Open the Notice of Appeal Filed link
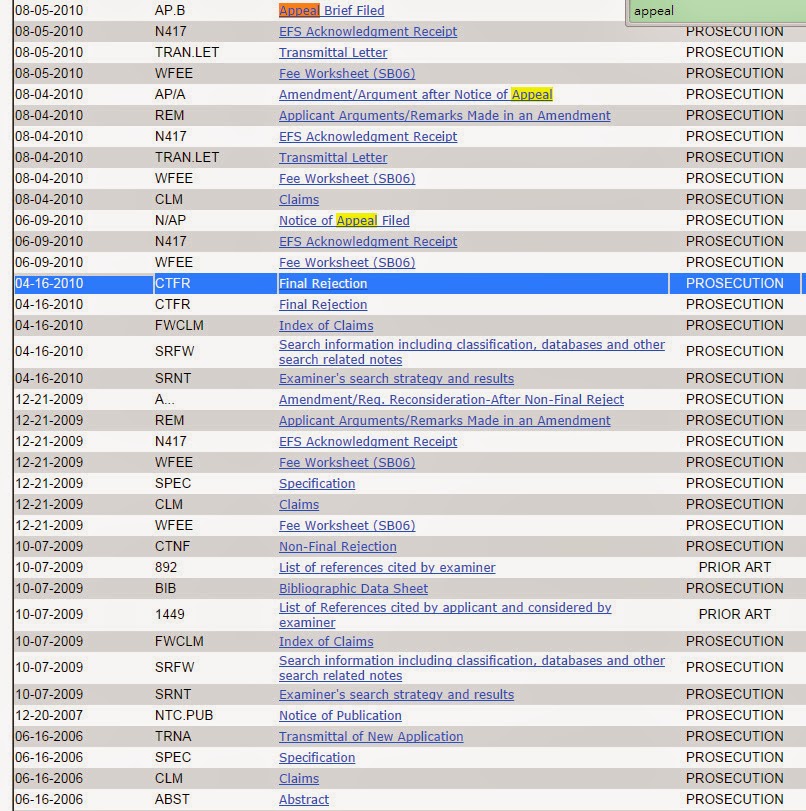Viewport: 806px width, 811px height. (344, 220)
